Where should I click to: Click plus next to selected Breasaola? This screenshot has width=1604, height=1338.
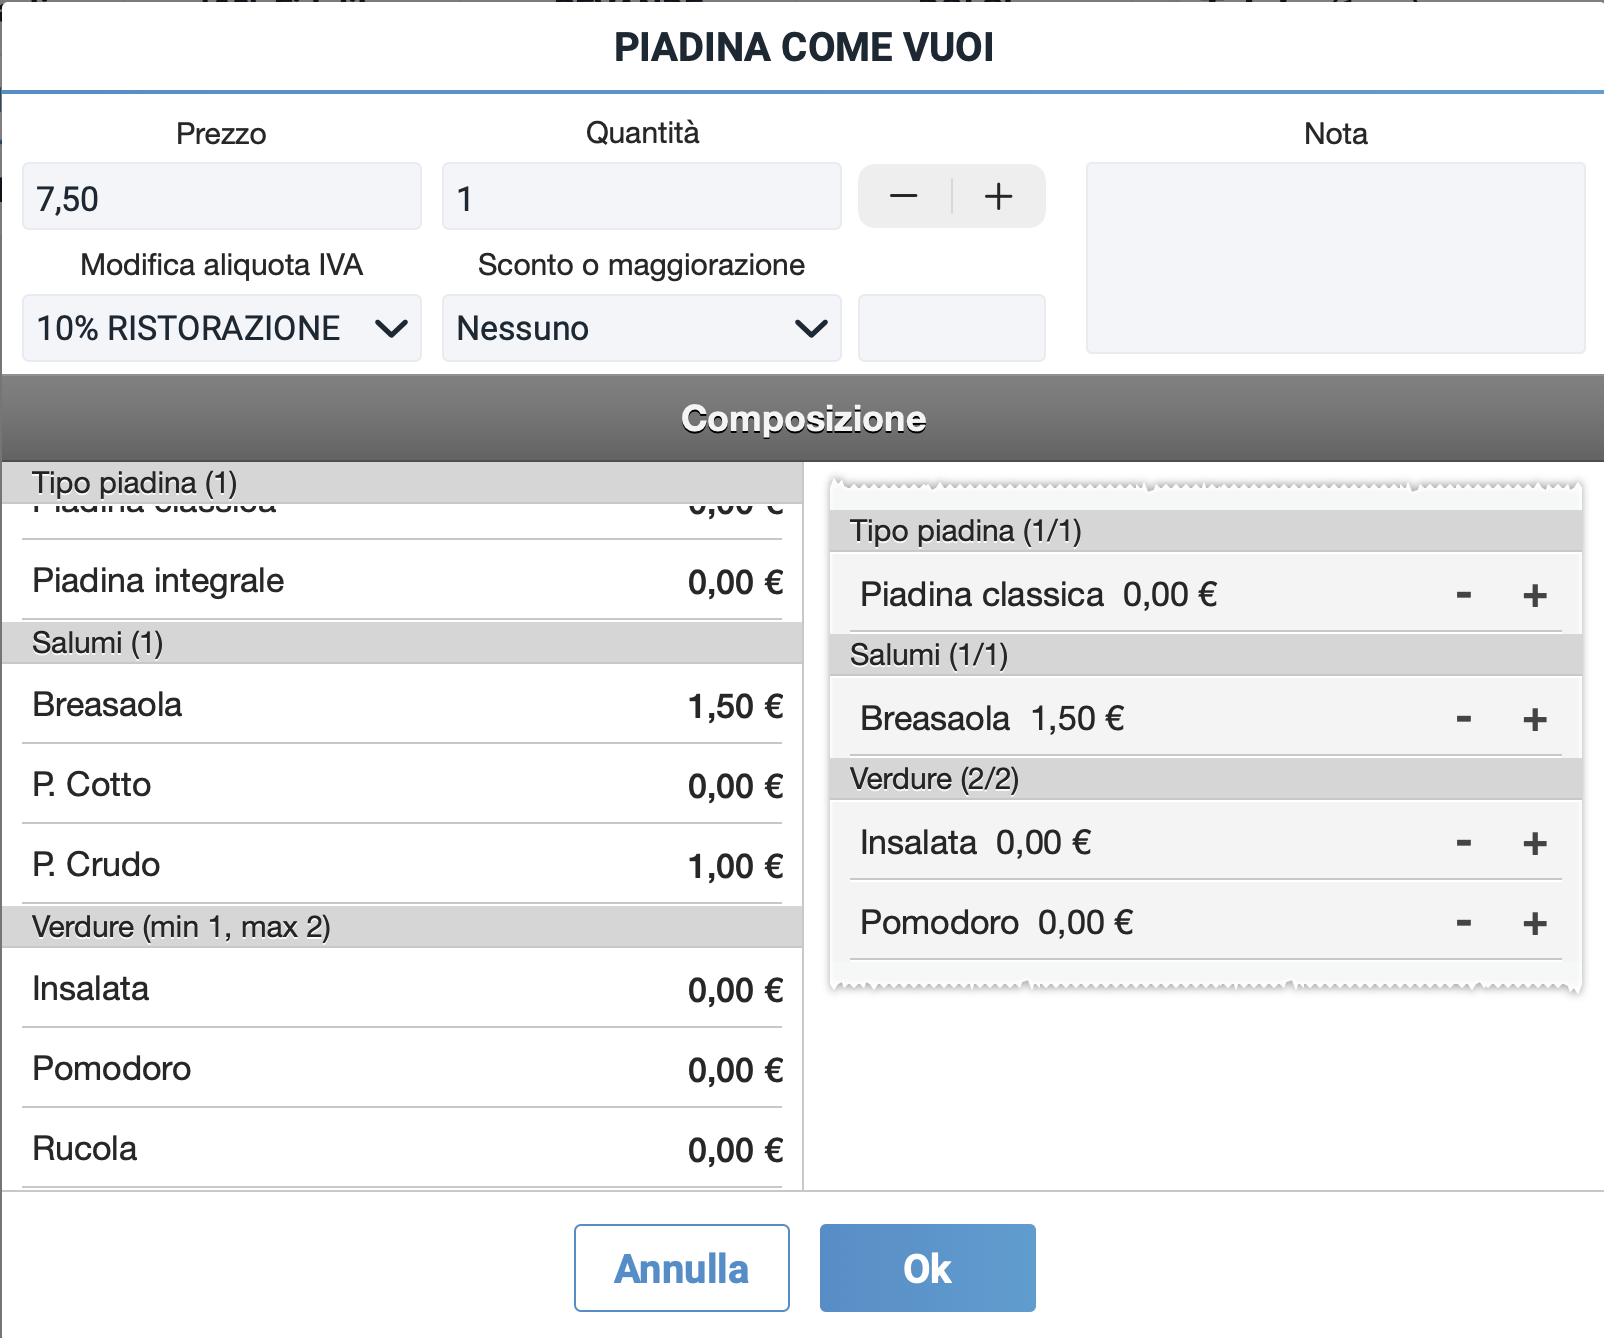[x=1534, y=720]
